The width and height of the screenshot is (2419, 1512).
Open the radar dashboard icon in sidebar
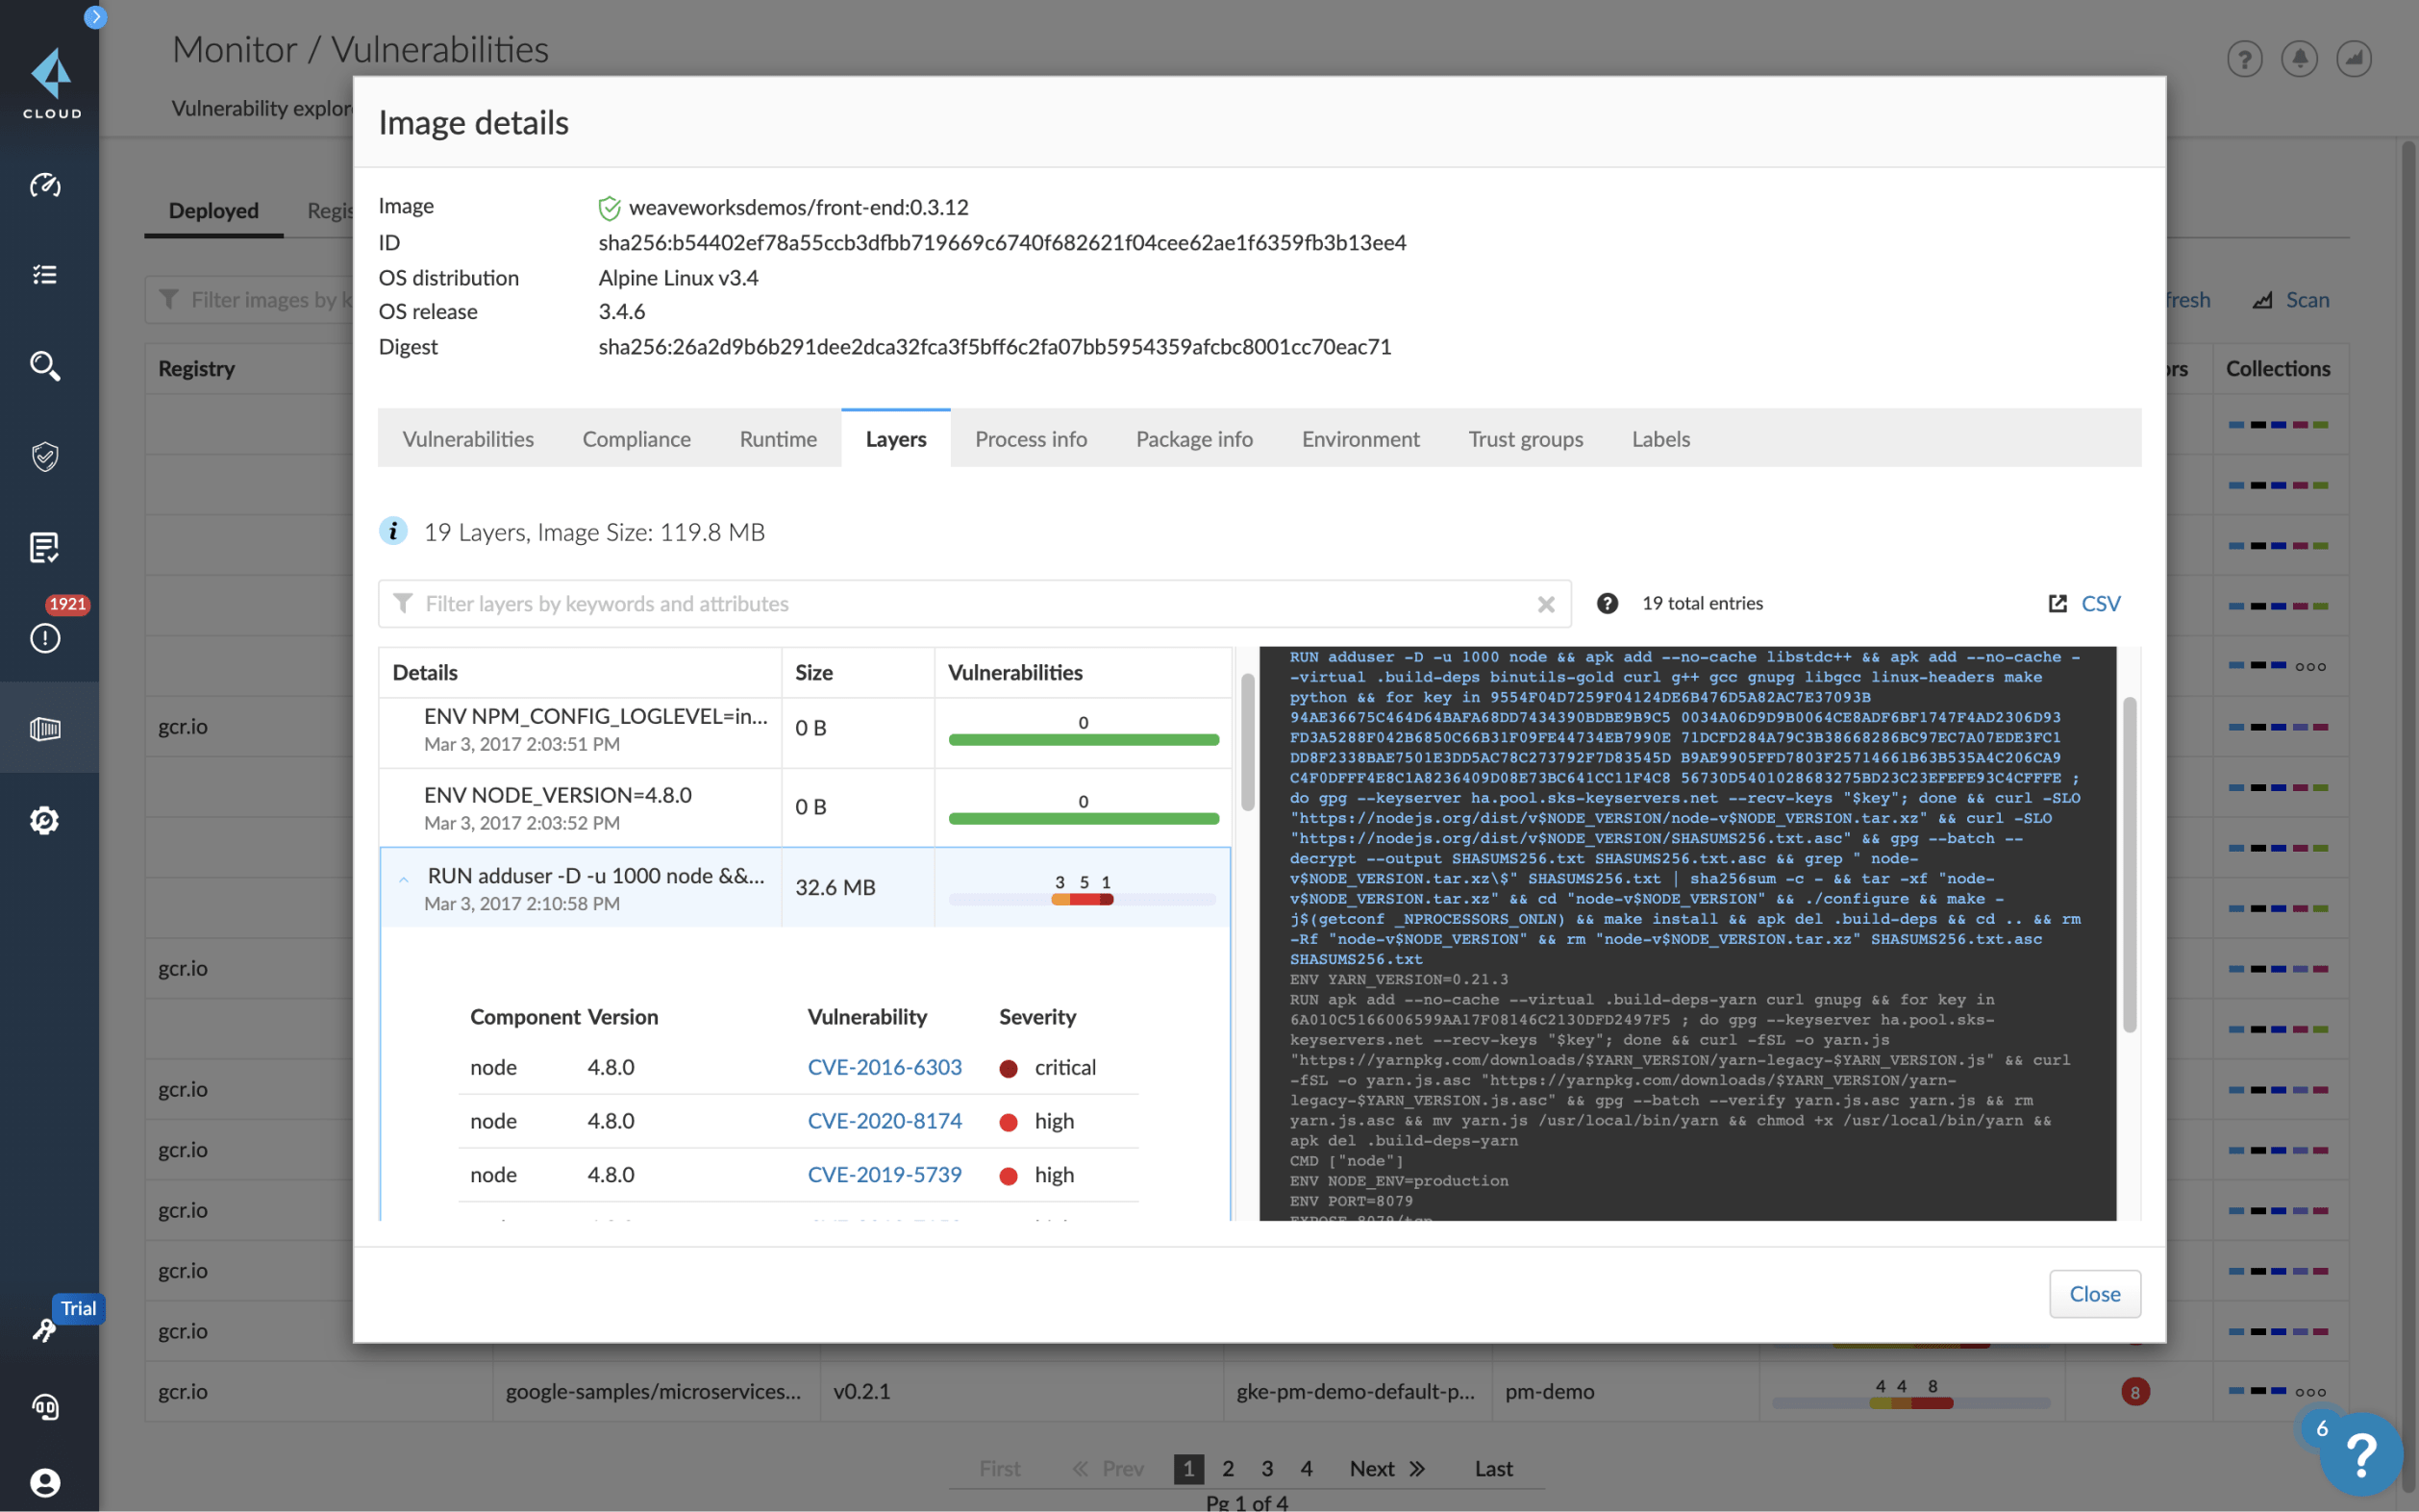point(46,184)
